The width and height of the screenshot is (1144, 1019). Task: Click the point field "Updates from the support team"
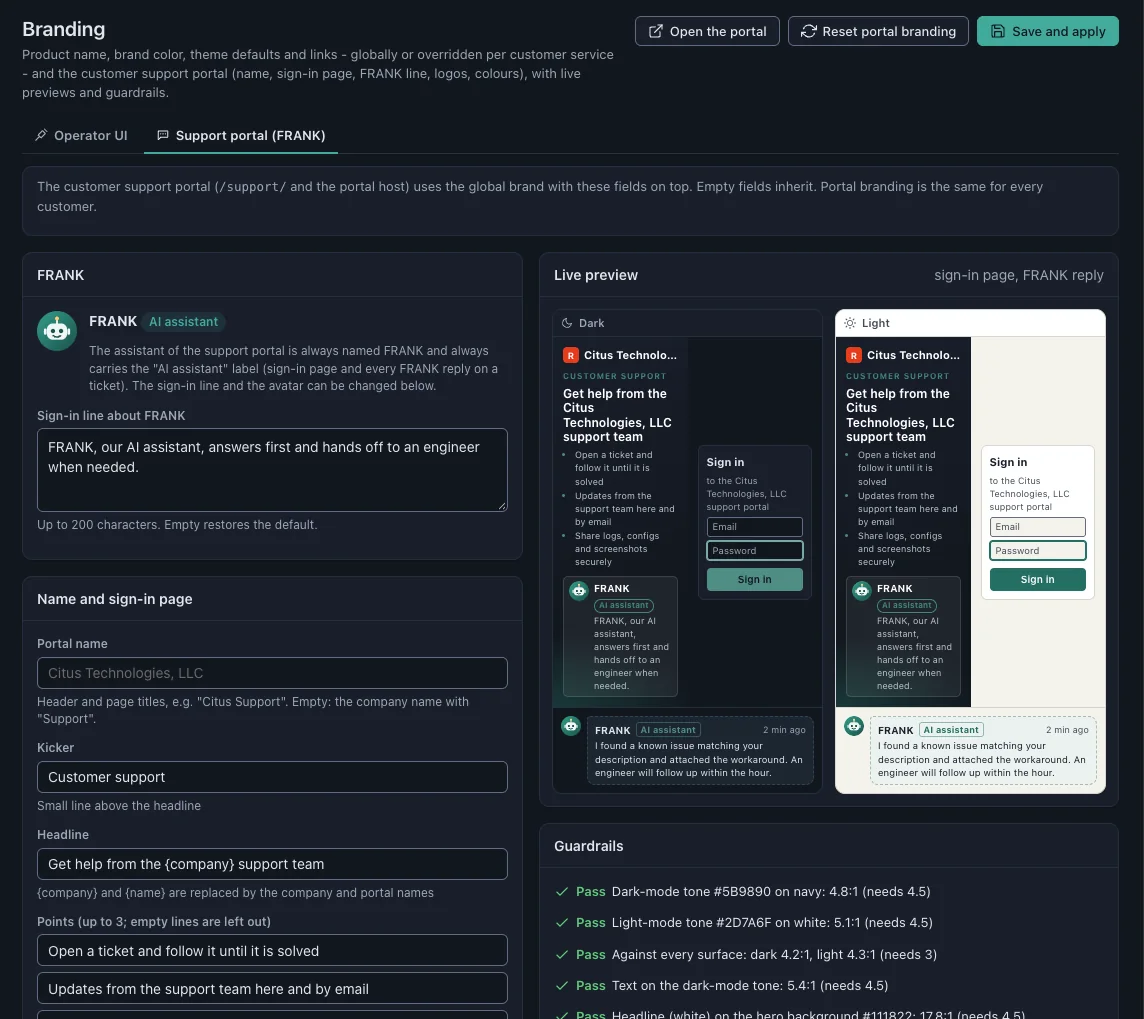(x=272, y=988)
